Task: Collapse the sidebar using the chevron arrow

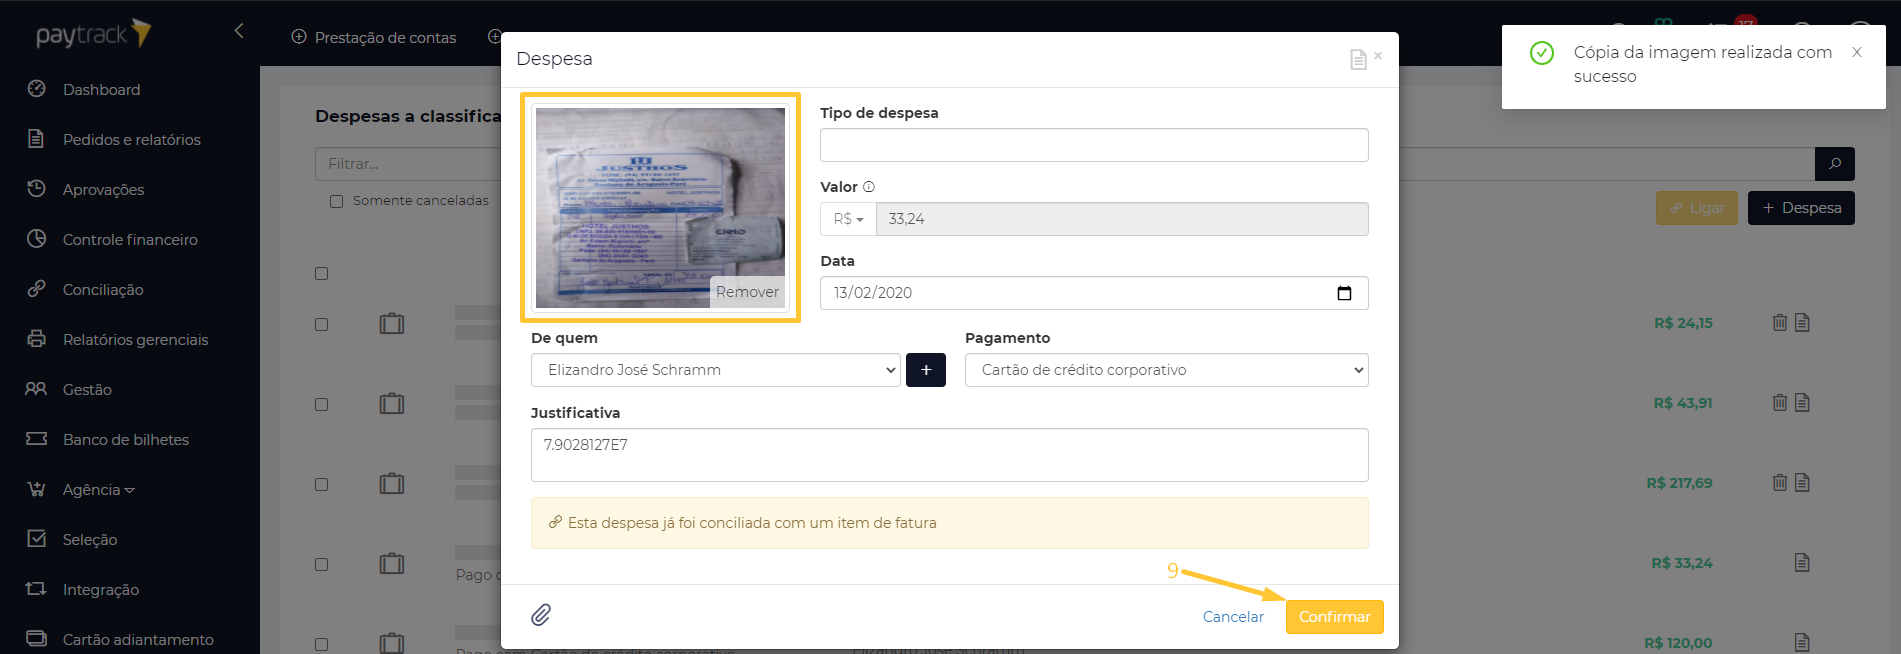Action: click(x=239, y=31)
